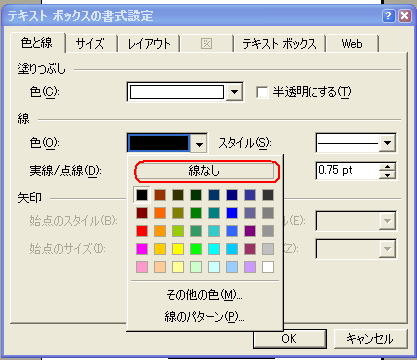The image size is (417, 360).
Task: Select the pure blue color swatch
Action: click(232, 213)
